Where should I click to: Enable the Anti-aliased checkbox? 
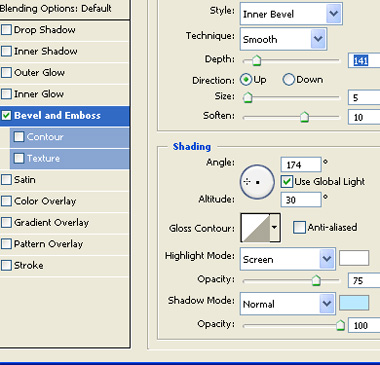299,228
